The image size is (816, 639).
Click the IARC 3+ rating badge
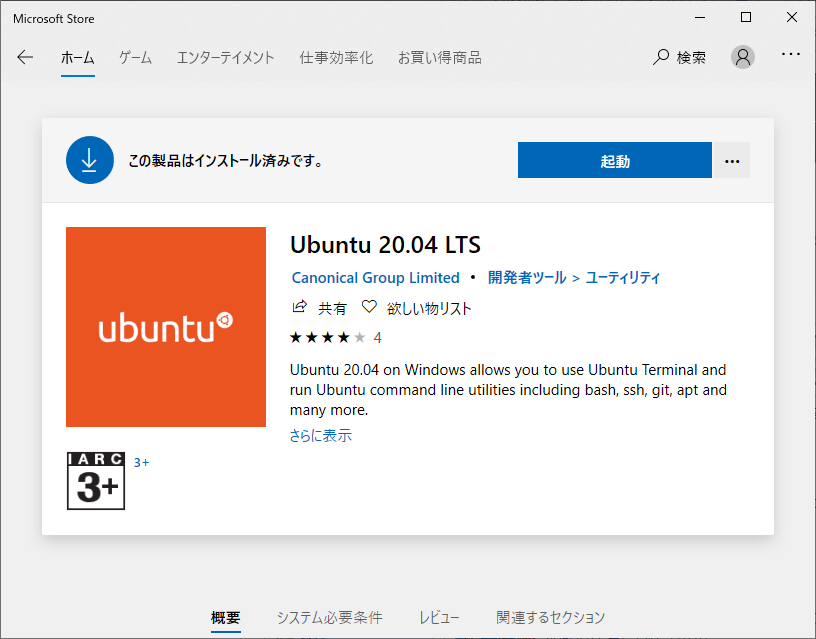[x=96, y=481]
